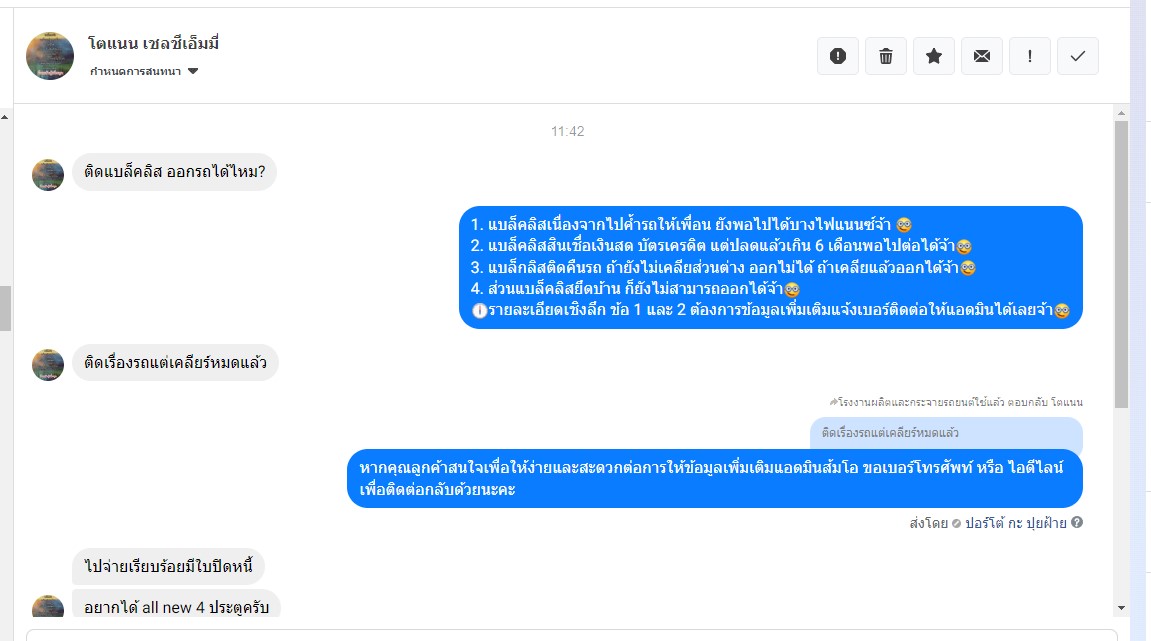Click the message ติดแบล็คลิส ออกรถได้ไหม?

pos(175,172)
